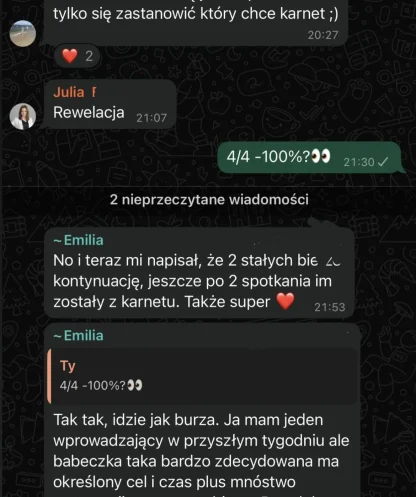Select the sent 4/4 -100%? message
Viewport: 416px width, 497px height.
pos(309,157)
